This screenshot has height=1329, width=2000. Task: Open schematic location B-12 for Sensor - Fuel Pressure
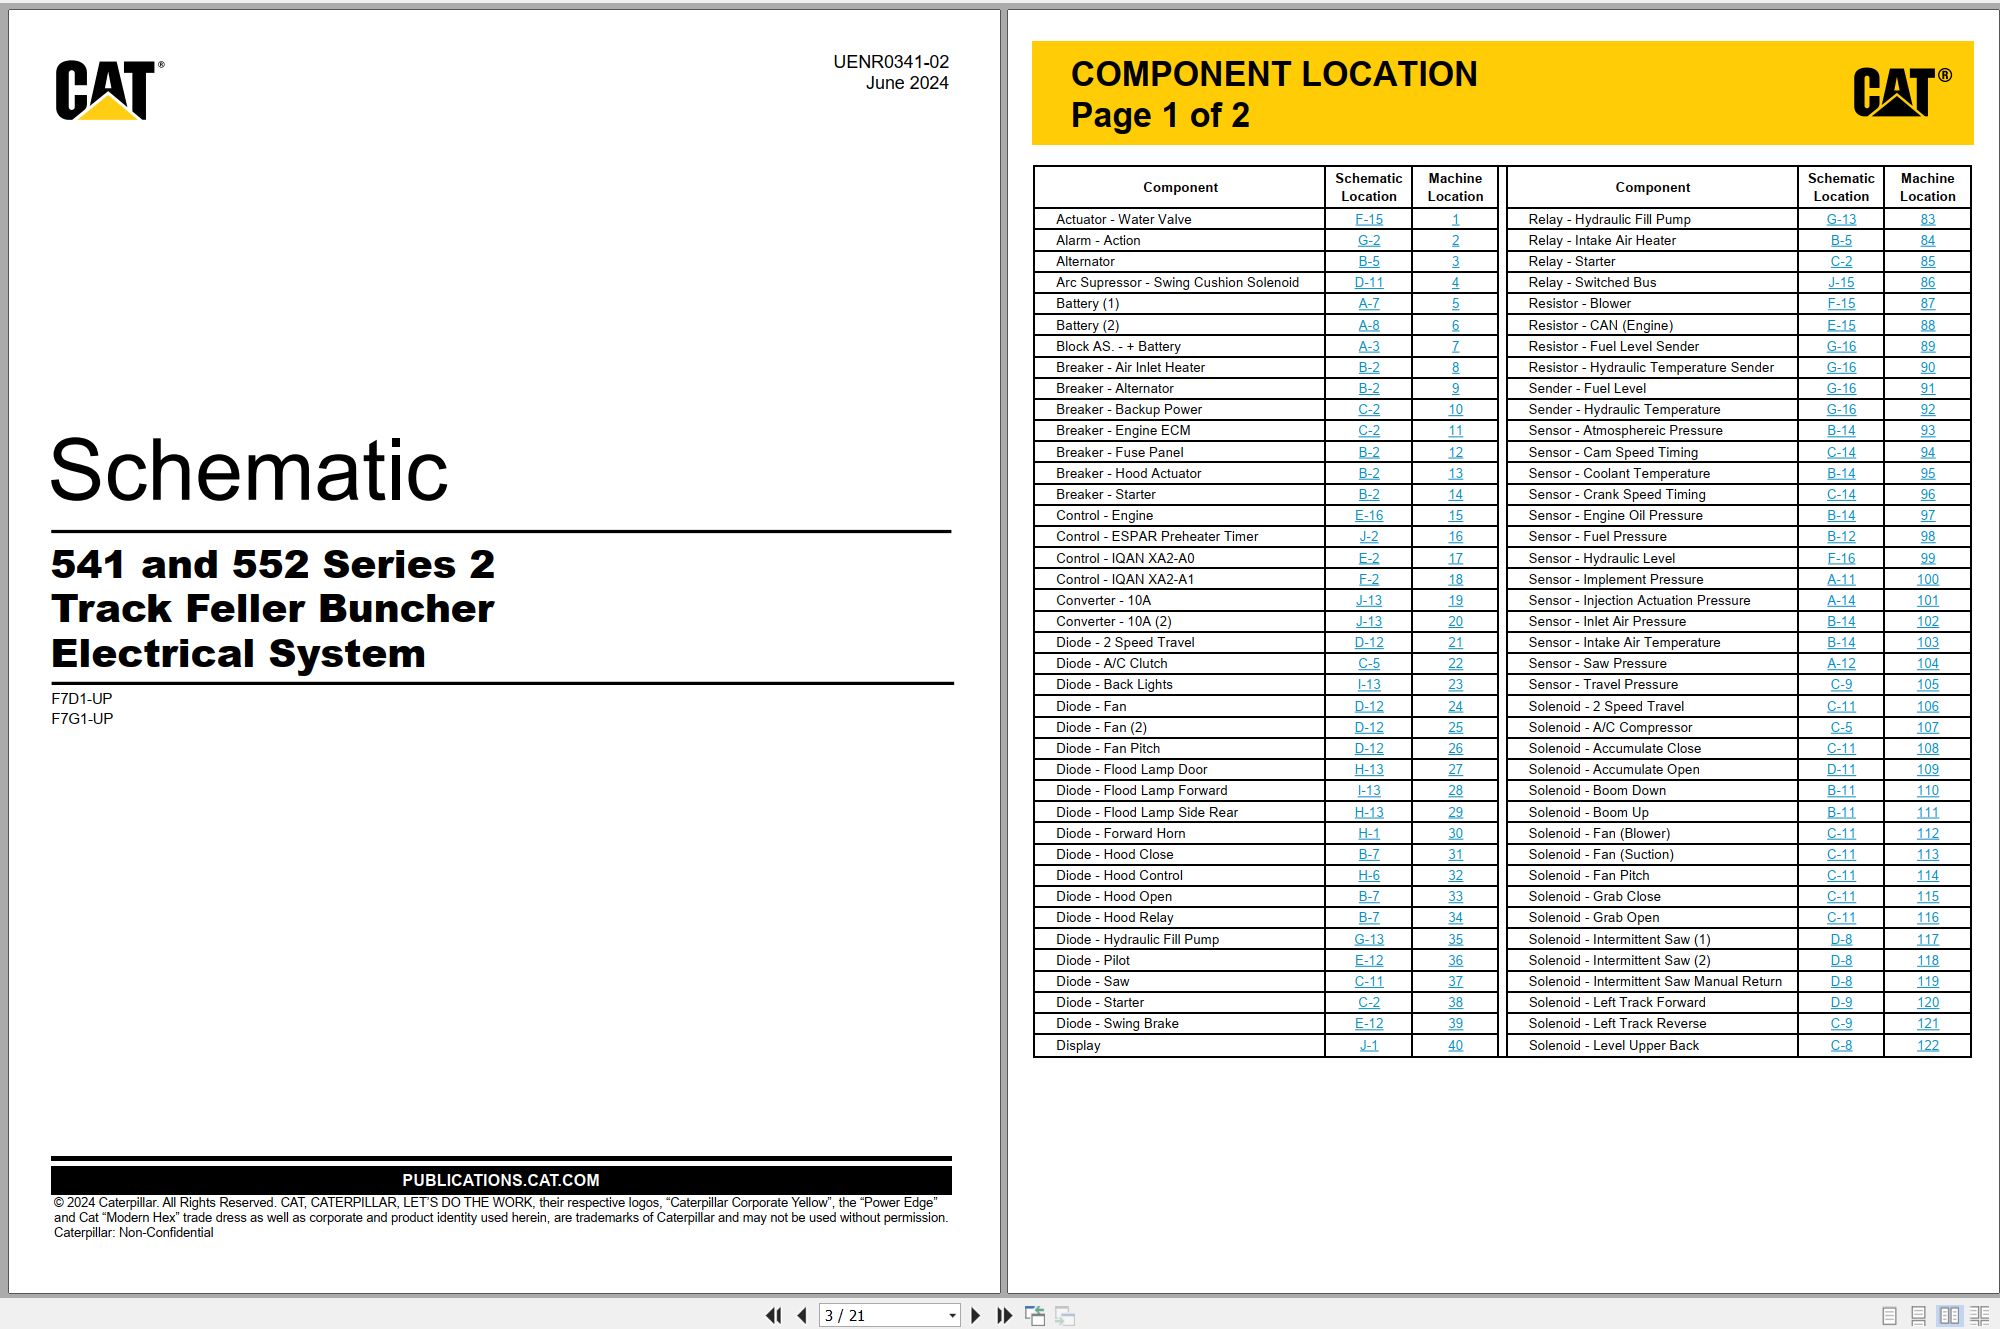tap(1841, 537)
